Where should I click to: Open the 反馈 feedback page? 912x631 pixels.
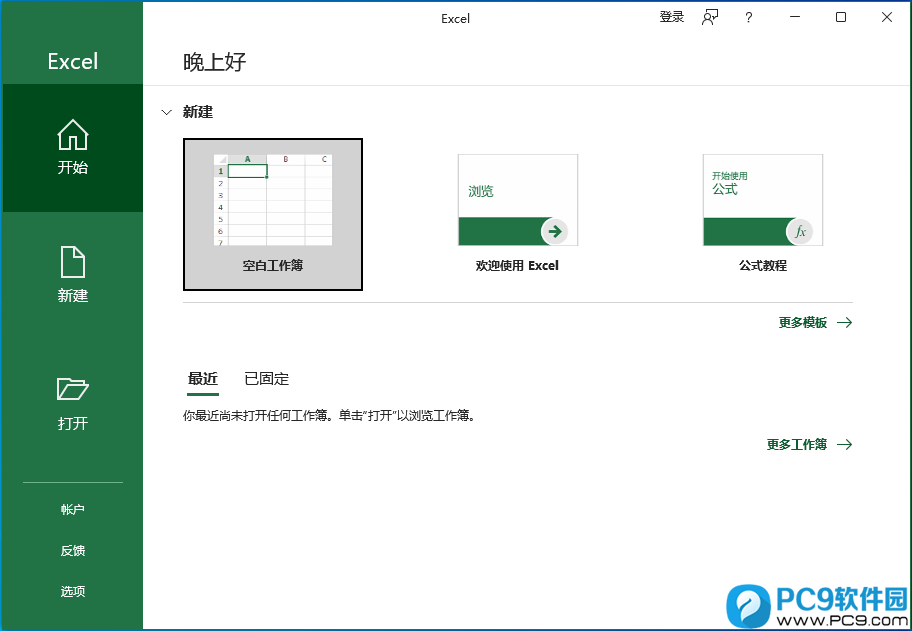[73, 550]
